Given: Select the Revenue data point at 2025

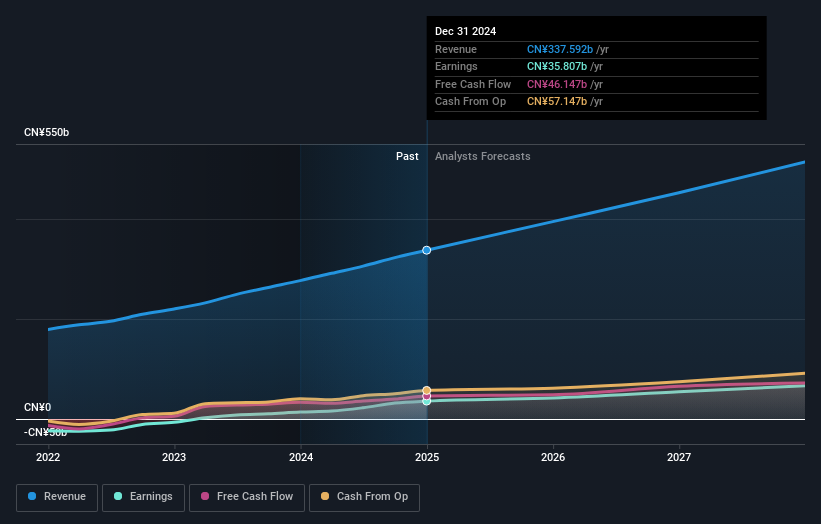Looking at the screenshot, I should (x=427, y=250).
